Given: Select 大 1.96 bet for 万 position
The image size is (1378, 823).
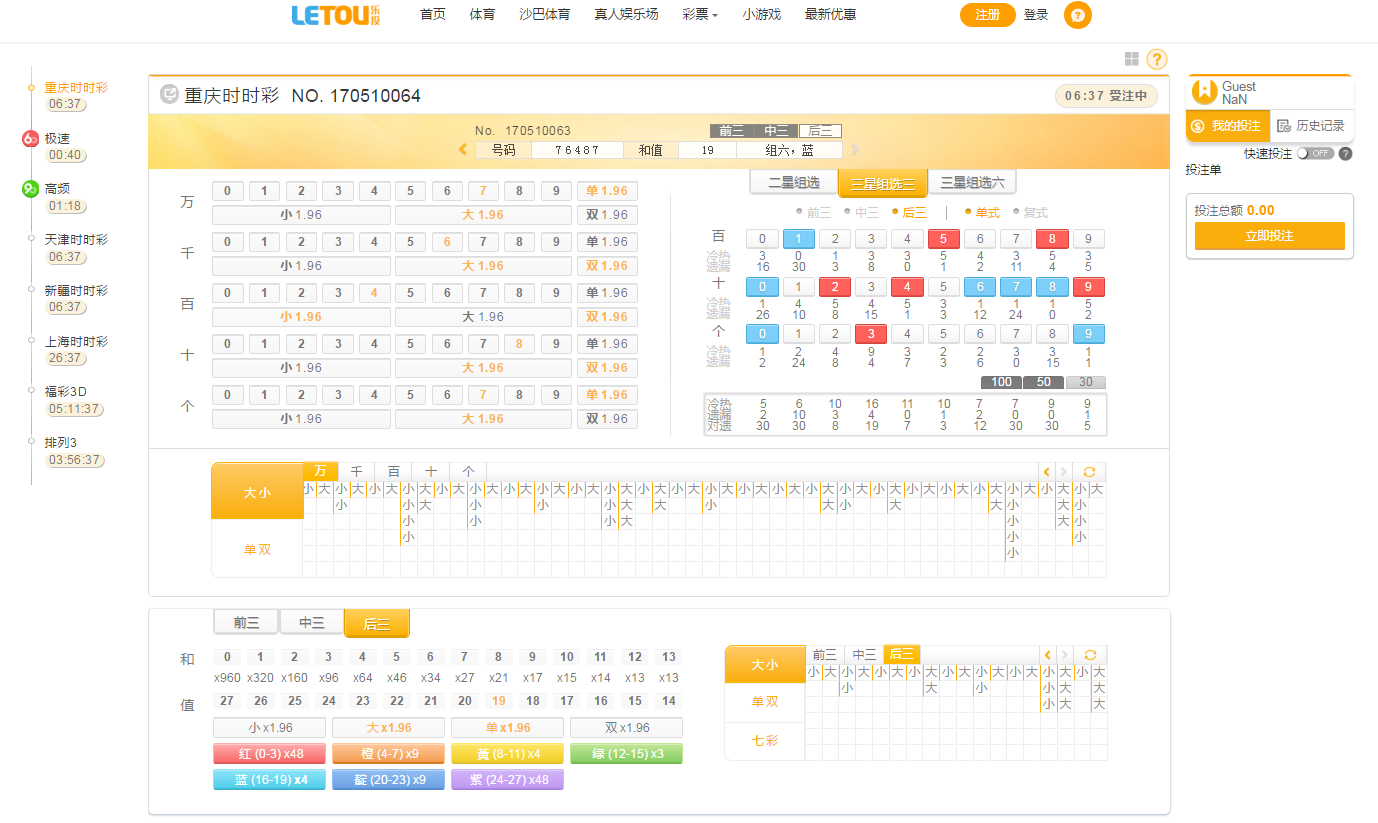Looking at the screenshot, I should click(483, 215).
